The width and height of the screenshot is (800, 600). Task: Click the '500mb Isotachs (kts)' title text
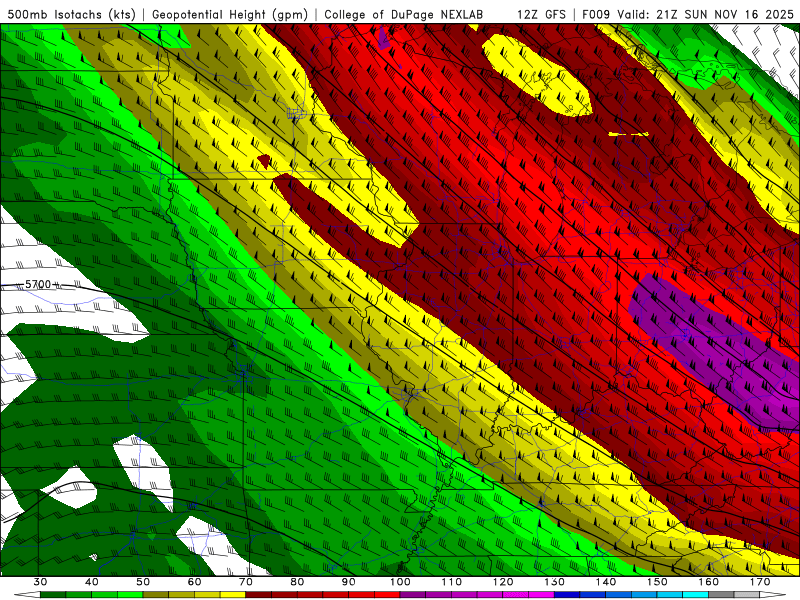pos(71,14)
